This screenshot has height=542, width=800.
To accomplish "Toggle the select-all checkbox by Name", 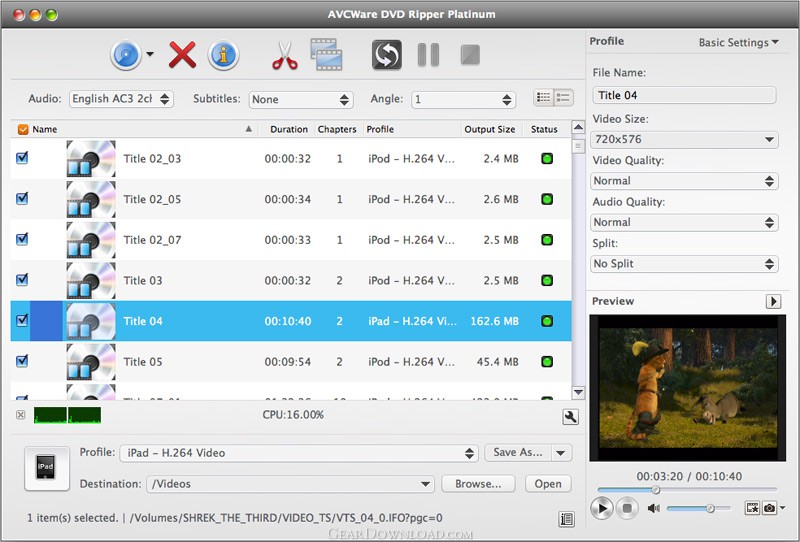I will (x=23, y=130).
